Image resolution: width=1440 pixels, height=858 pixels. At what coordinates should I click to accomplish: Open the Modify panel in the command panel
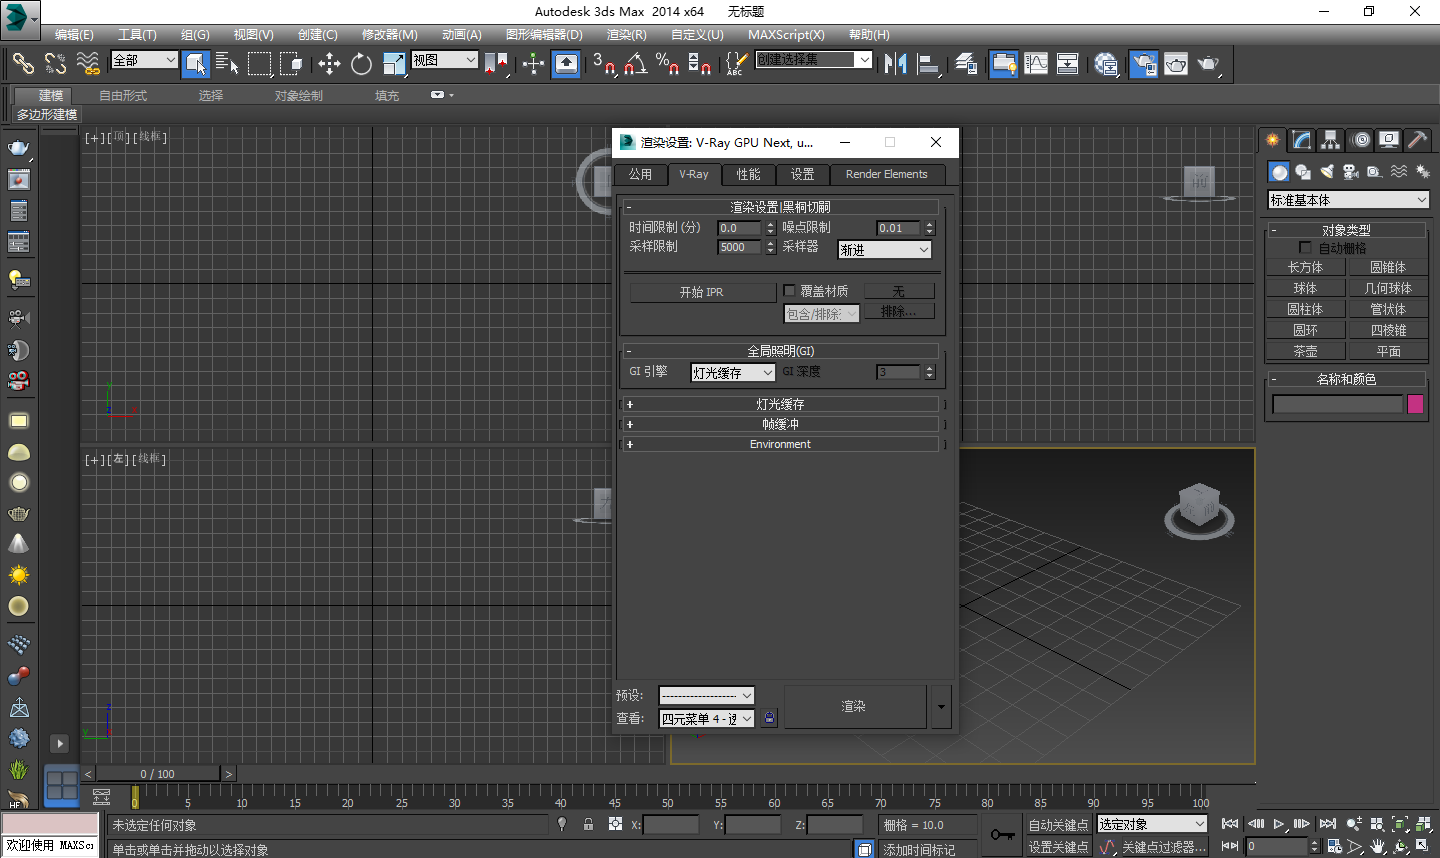tap(1301, 140)
